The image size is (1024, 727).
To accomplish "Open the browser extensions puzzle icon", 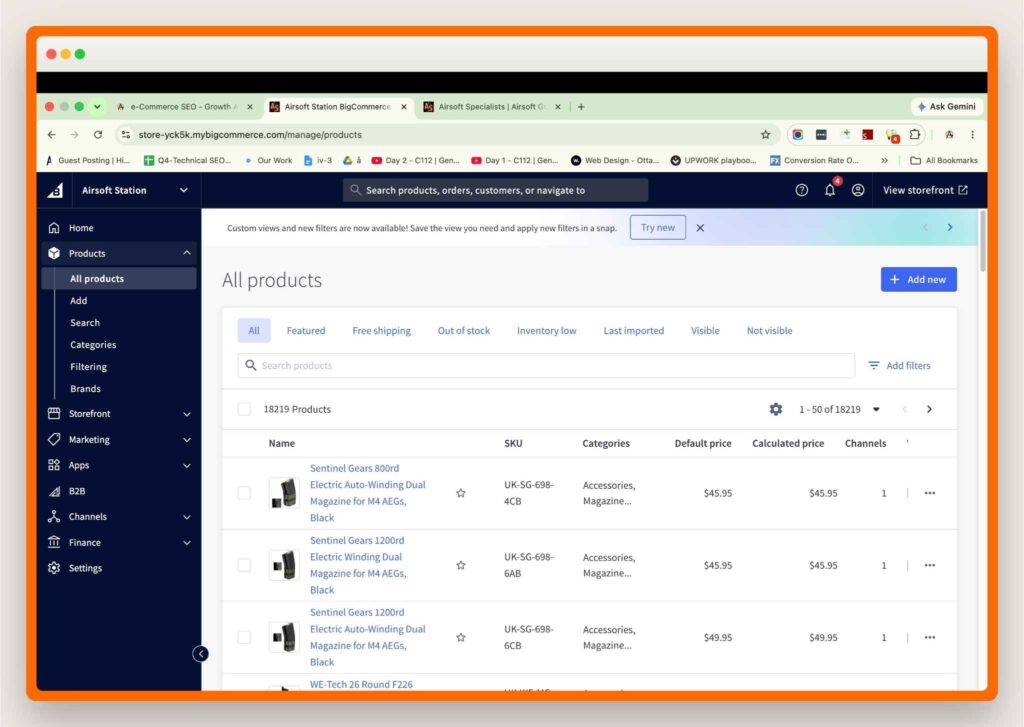I will tap(915, 135).
